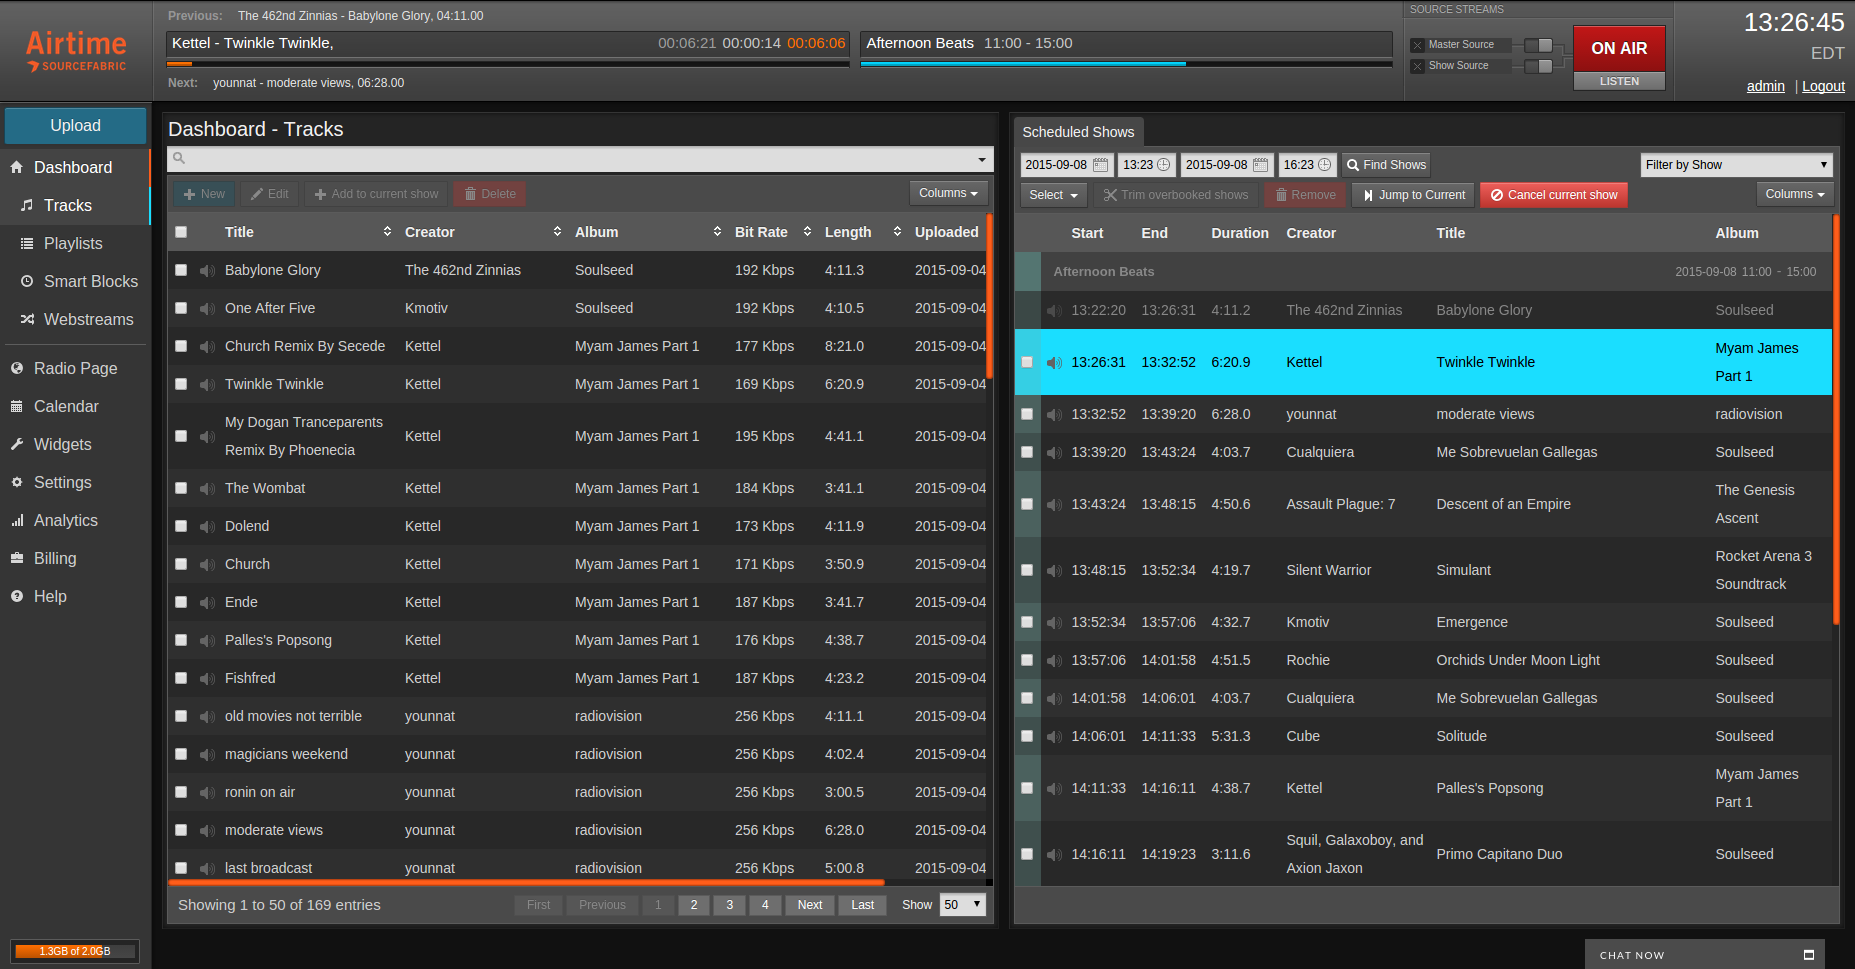Open calendar picker for start date
1855x969 pixels.
tap(1100, 165)
